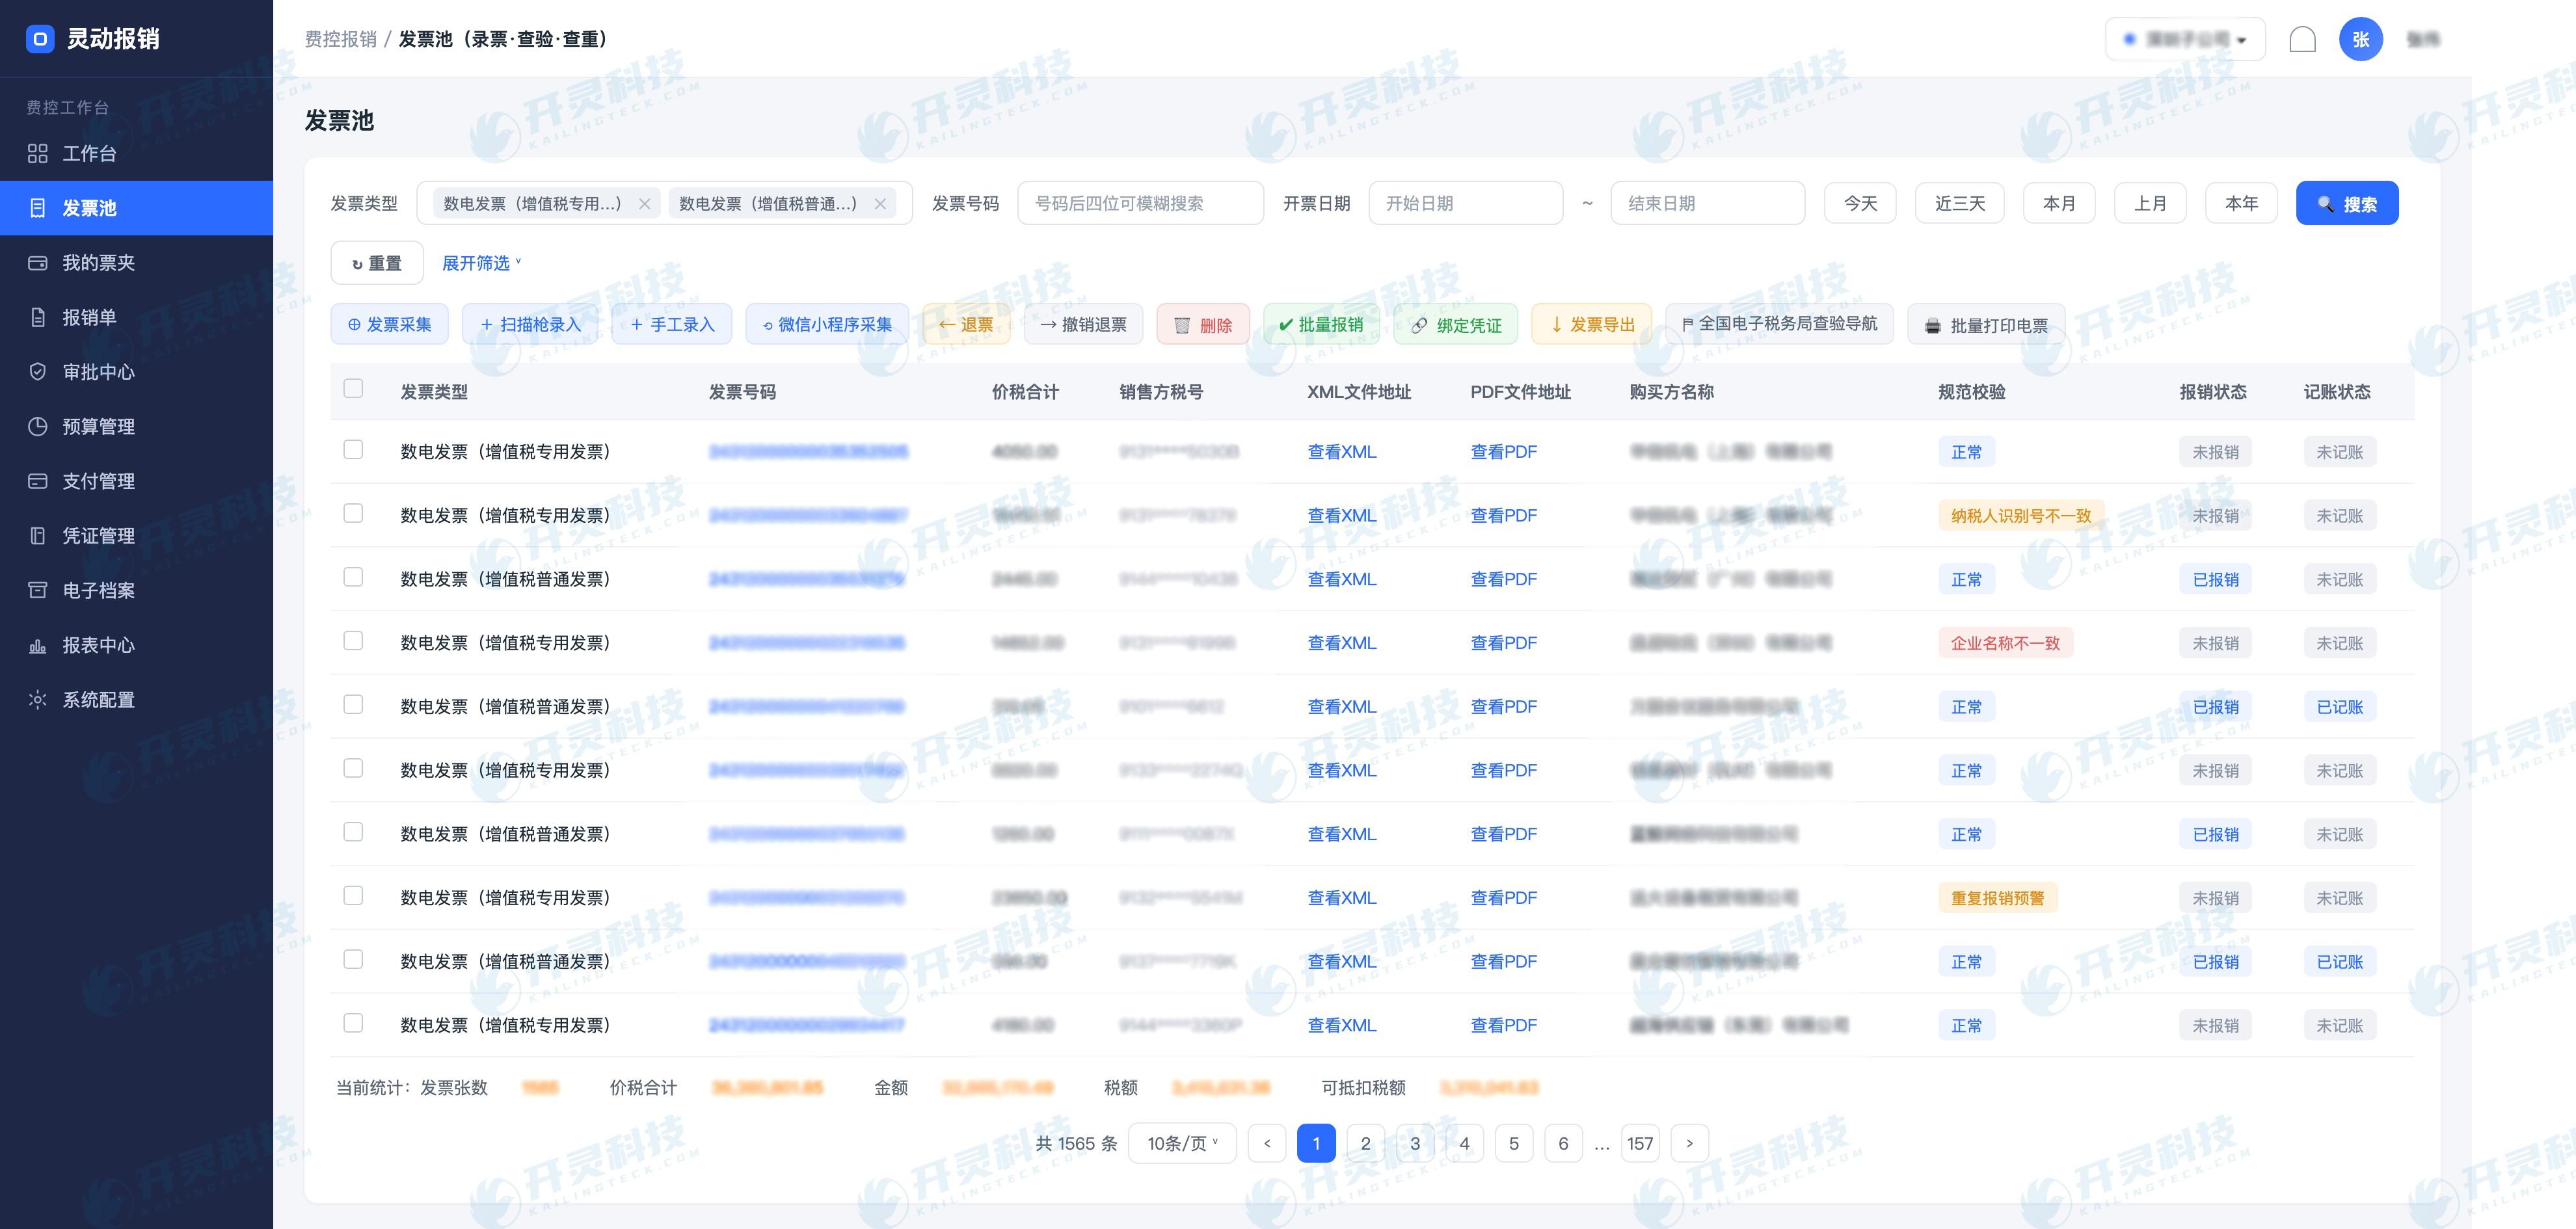Go to page 157

tap(1640, 1143)
